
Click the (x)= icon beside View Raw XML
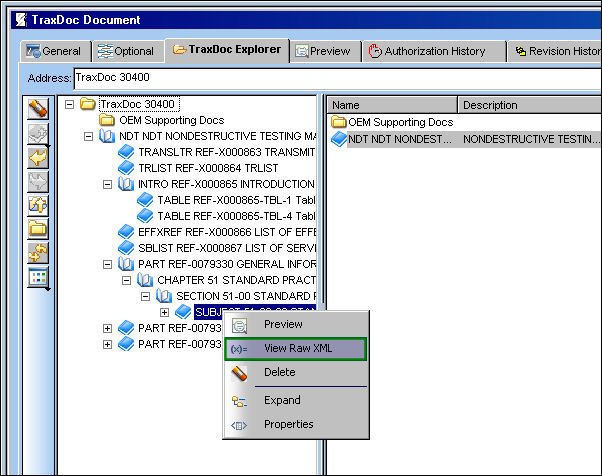pyautogui.click(x=239, y=349)
